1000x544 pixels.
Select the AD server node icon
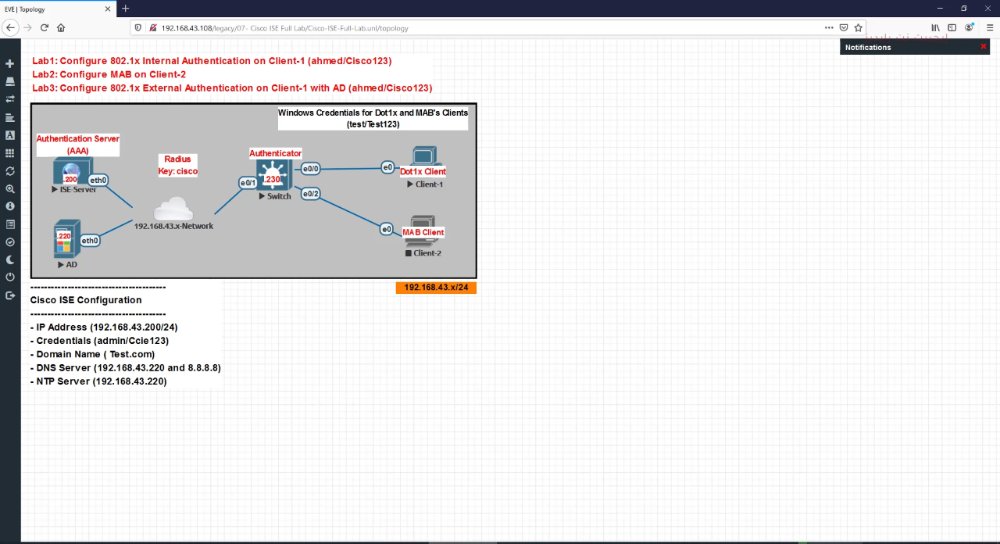click(66, 239)
